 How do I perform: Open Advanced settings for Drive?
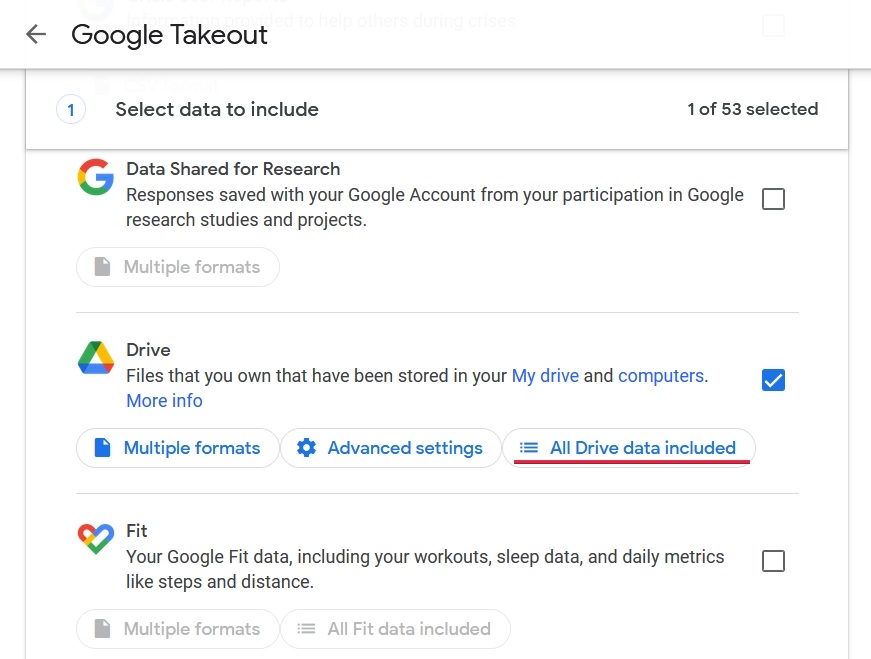pyautogui.click(x=390, y=448)
